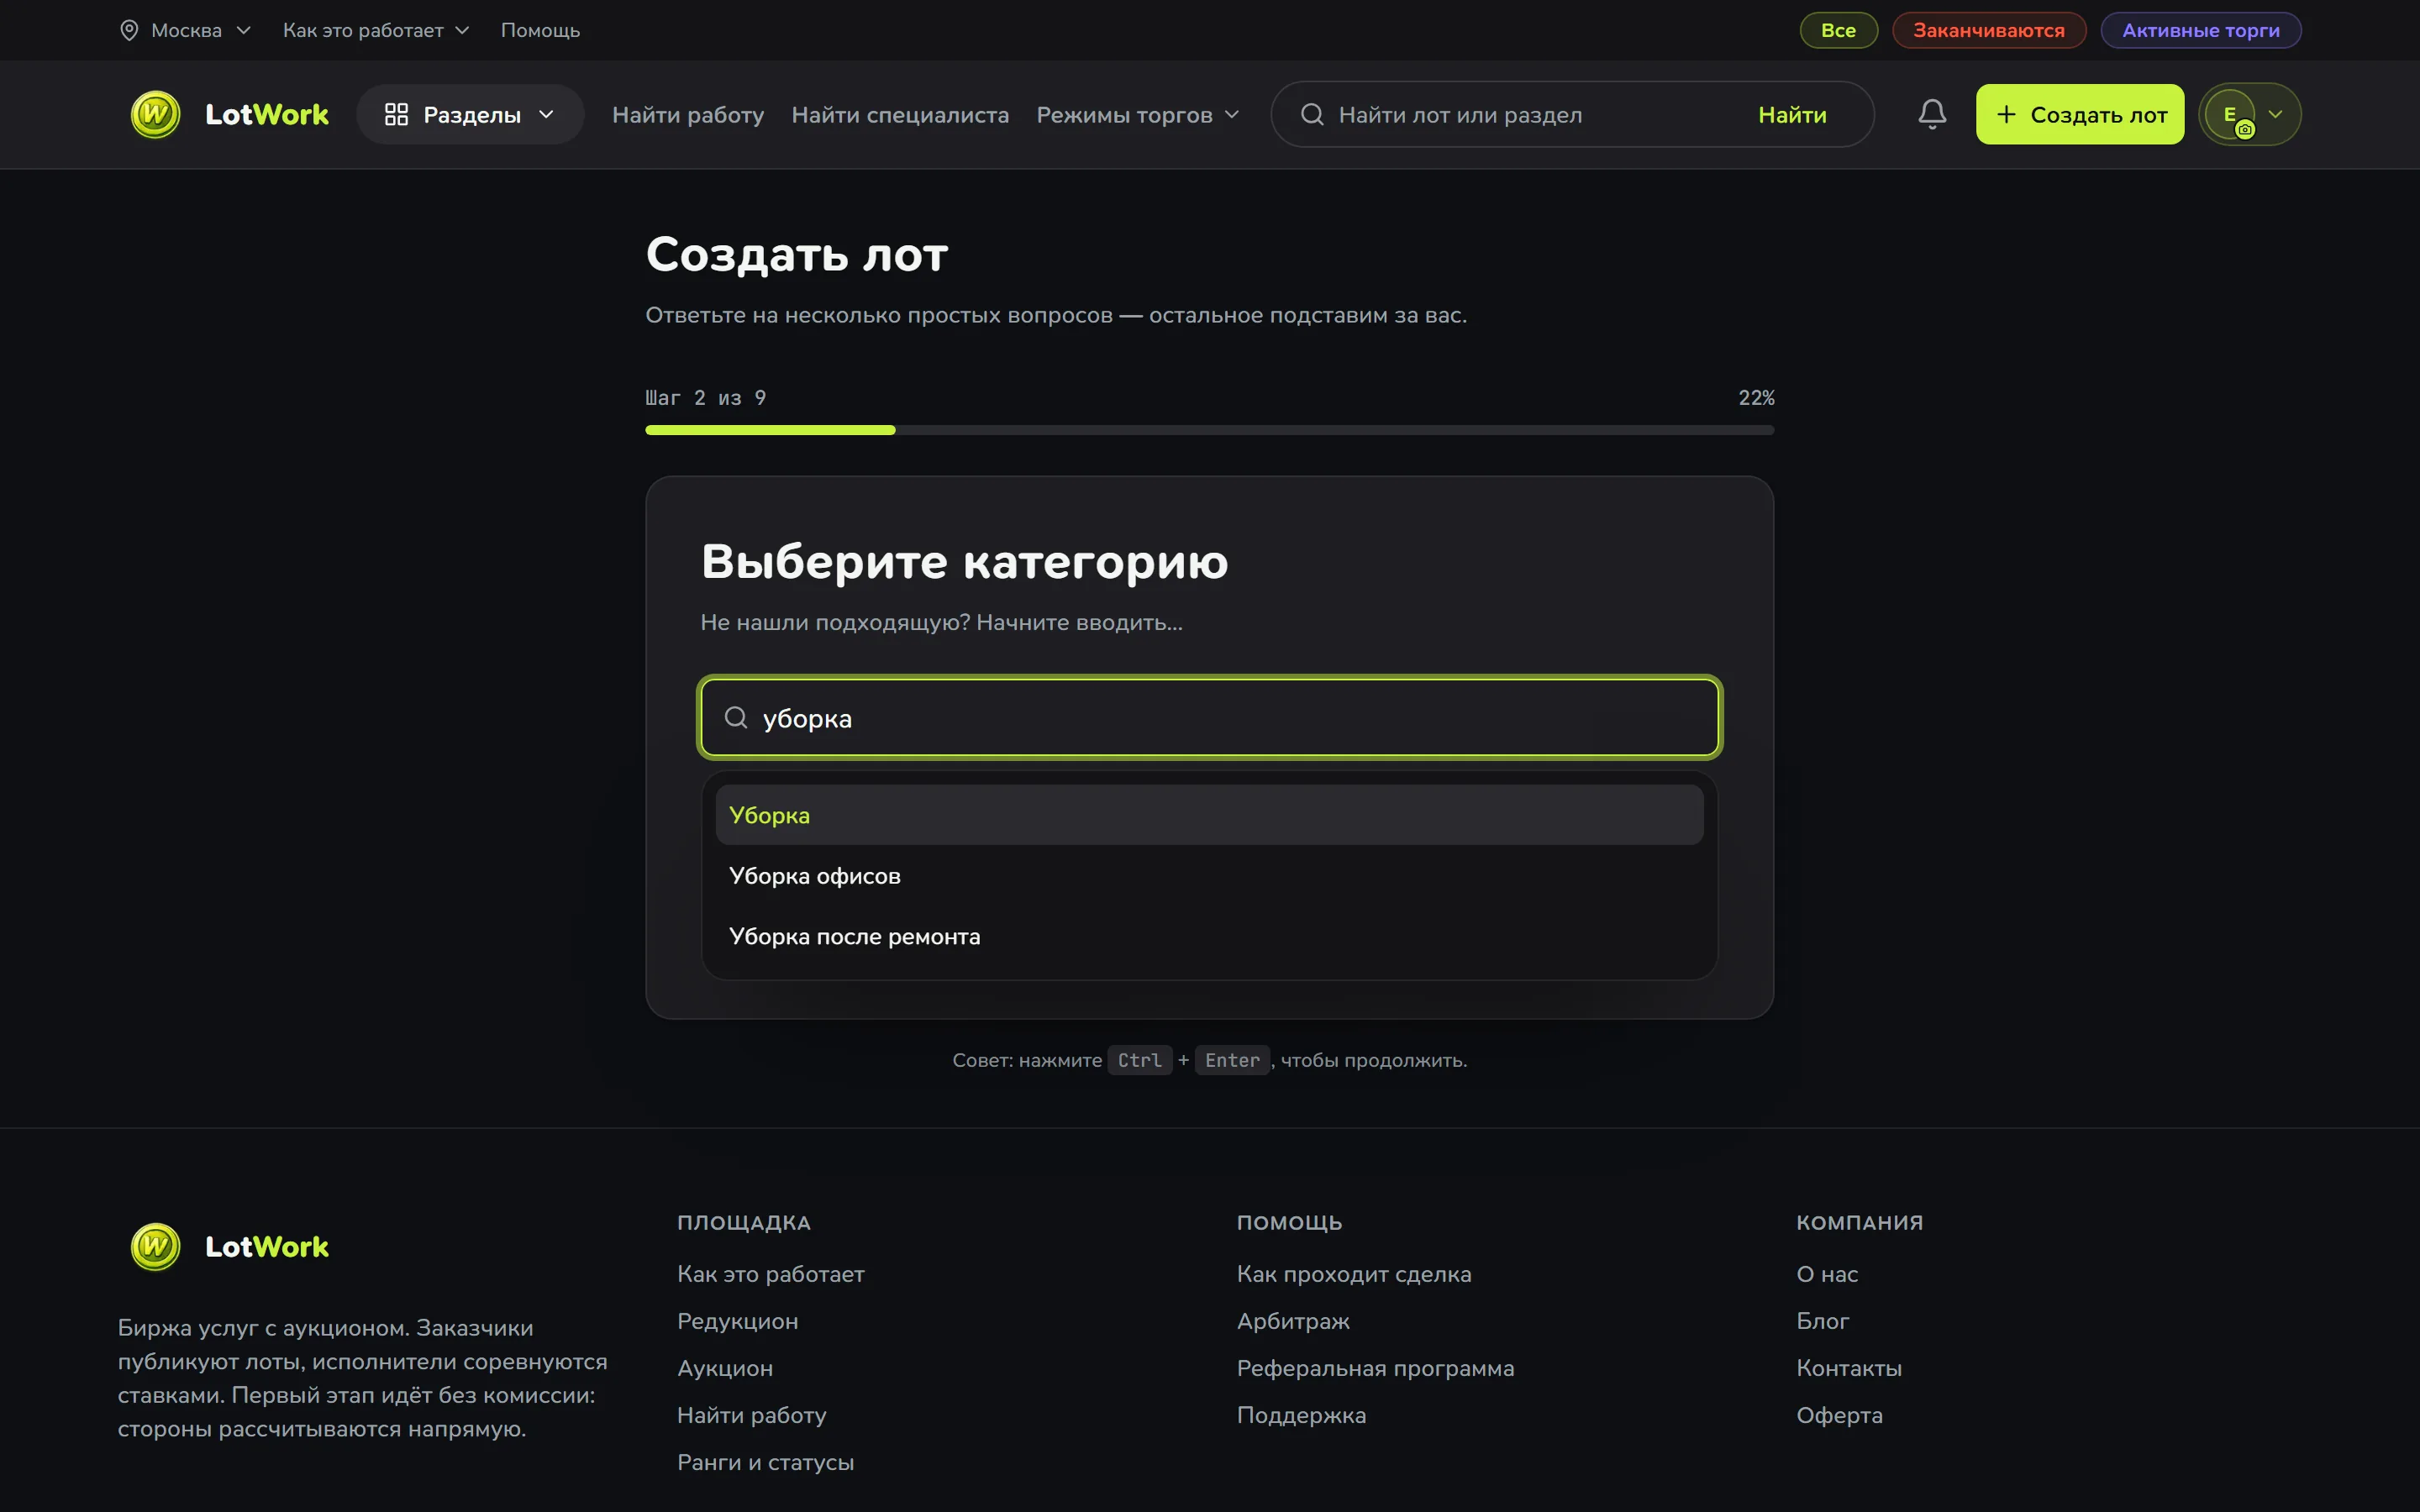Open footer link Как это работает

pos(770,1274)
